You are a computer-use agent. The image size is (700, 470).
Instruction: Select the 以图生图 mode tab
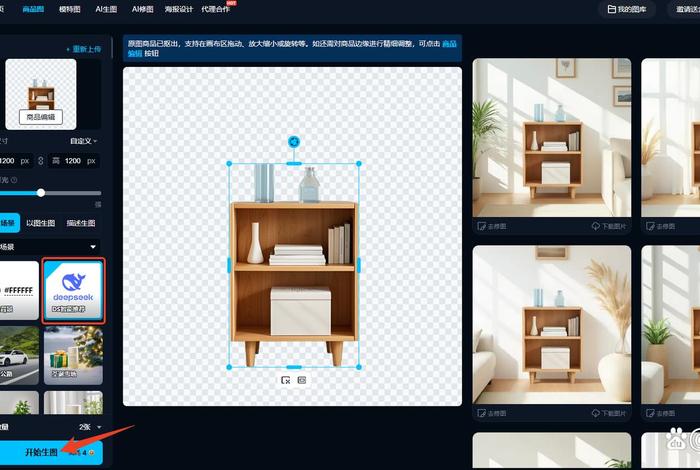click(41, 223)
